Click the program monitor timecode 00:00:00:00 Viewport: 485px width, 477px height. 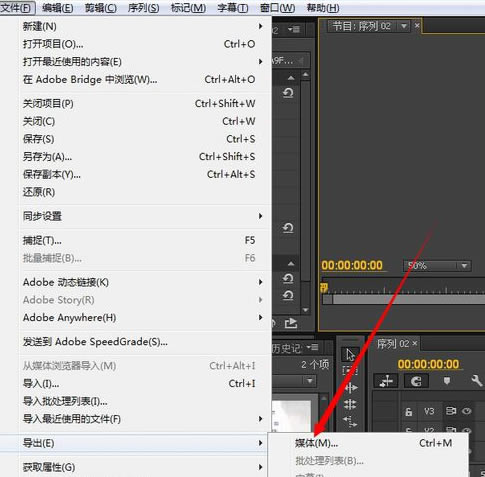pos(352,265)
